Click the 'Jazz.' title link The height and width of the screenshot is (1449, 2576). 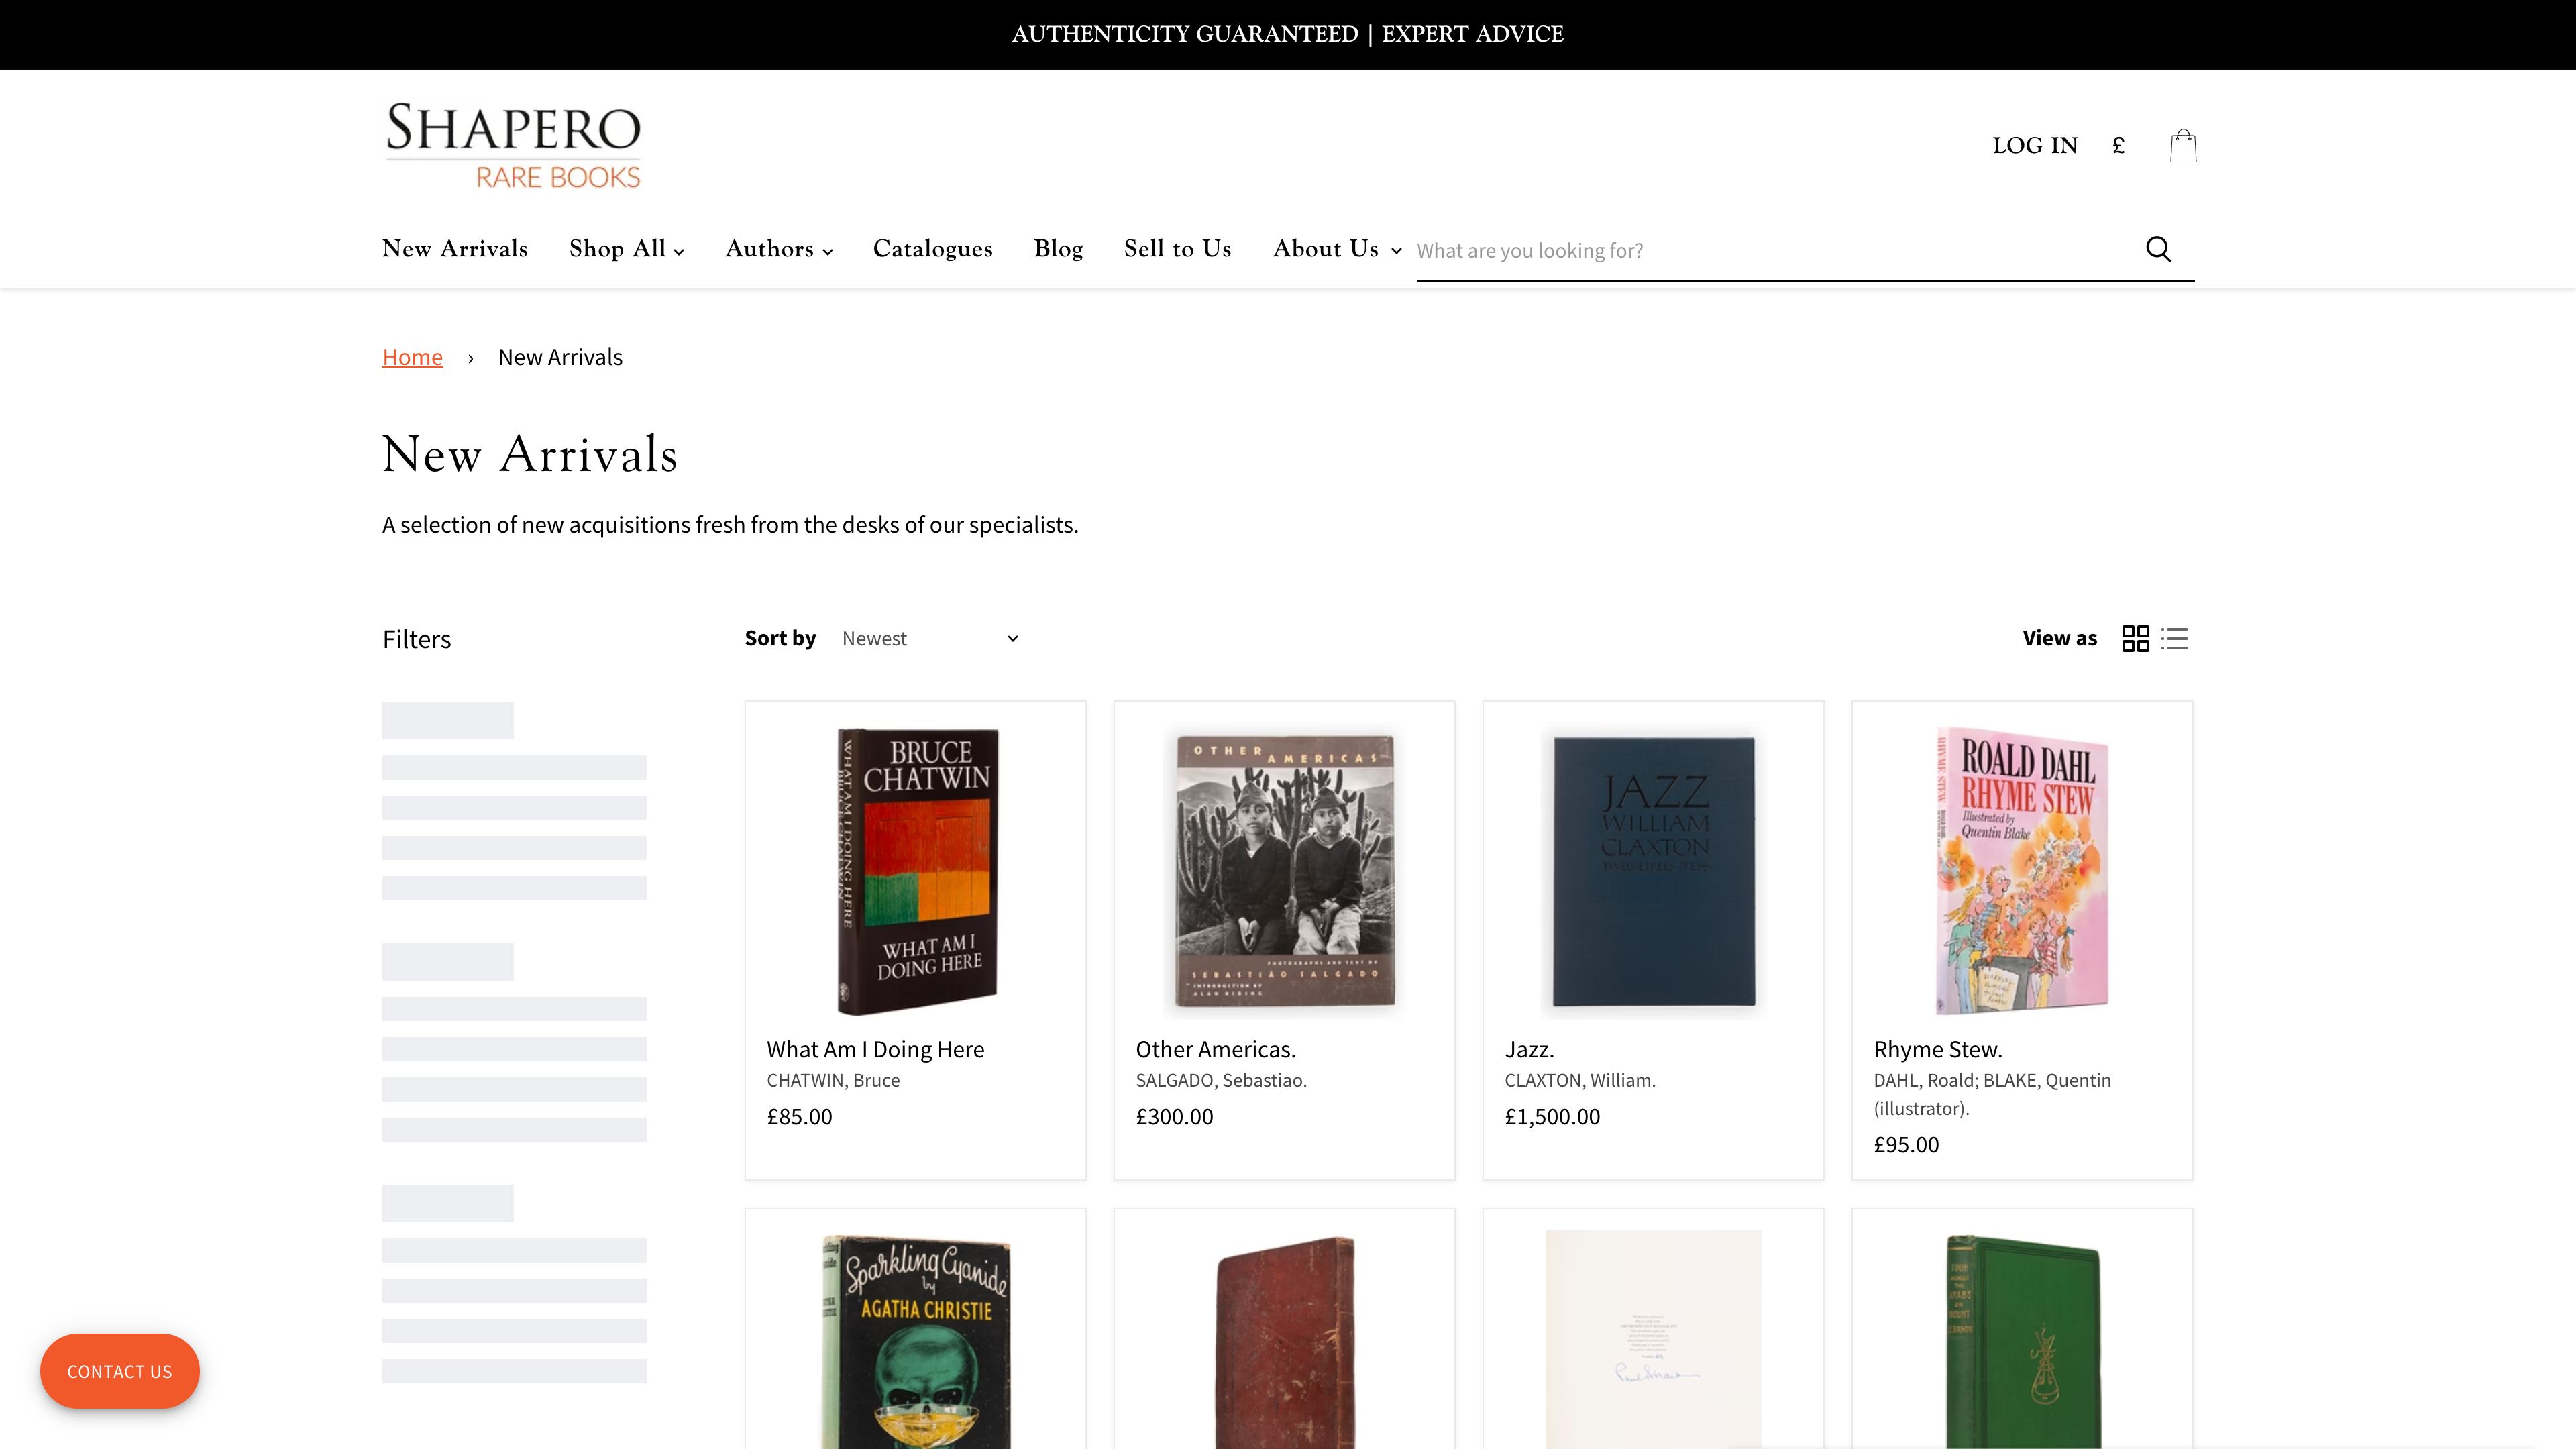tap(1529, 1049)
